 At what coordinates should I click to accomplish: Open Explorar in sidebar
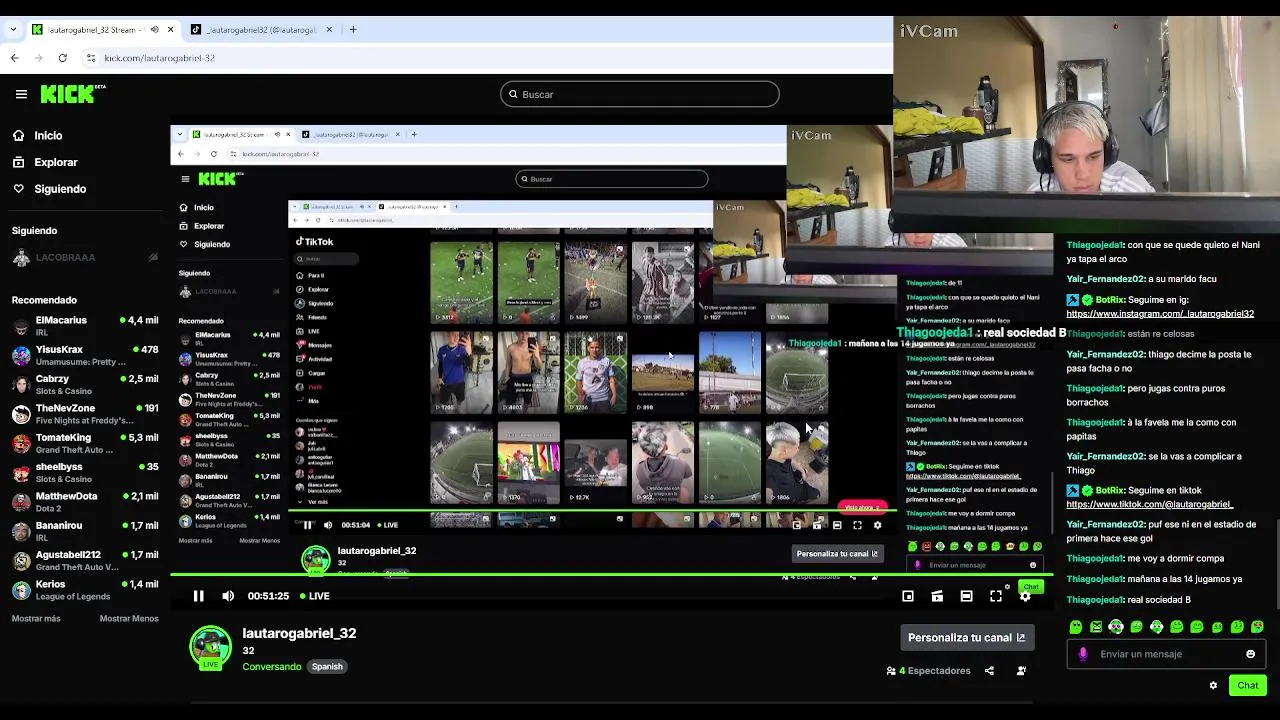point(45,162)
